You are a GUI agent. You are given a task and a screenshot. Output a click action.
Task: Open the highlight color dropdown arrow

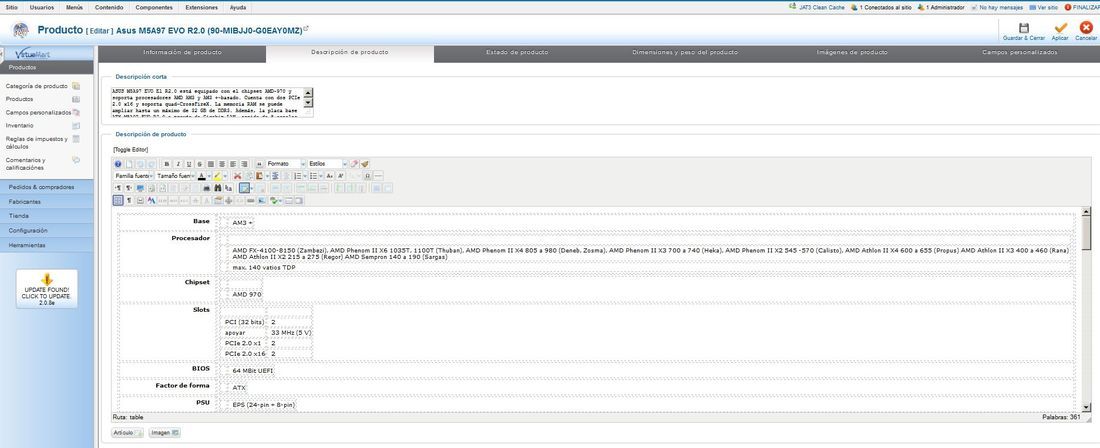(225, 175)
